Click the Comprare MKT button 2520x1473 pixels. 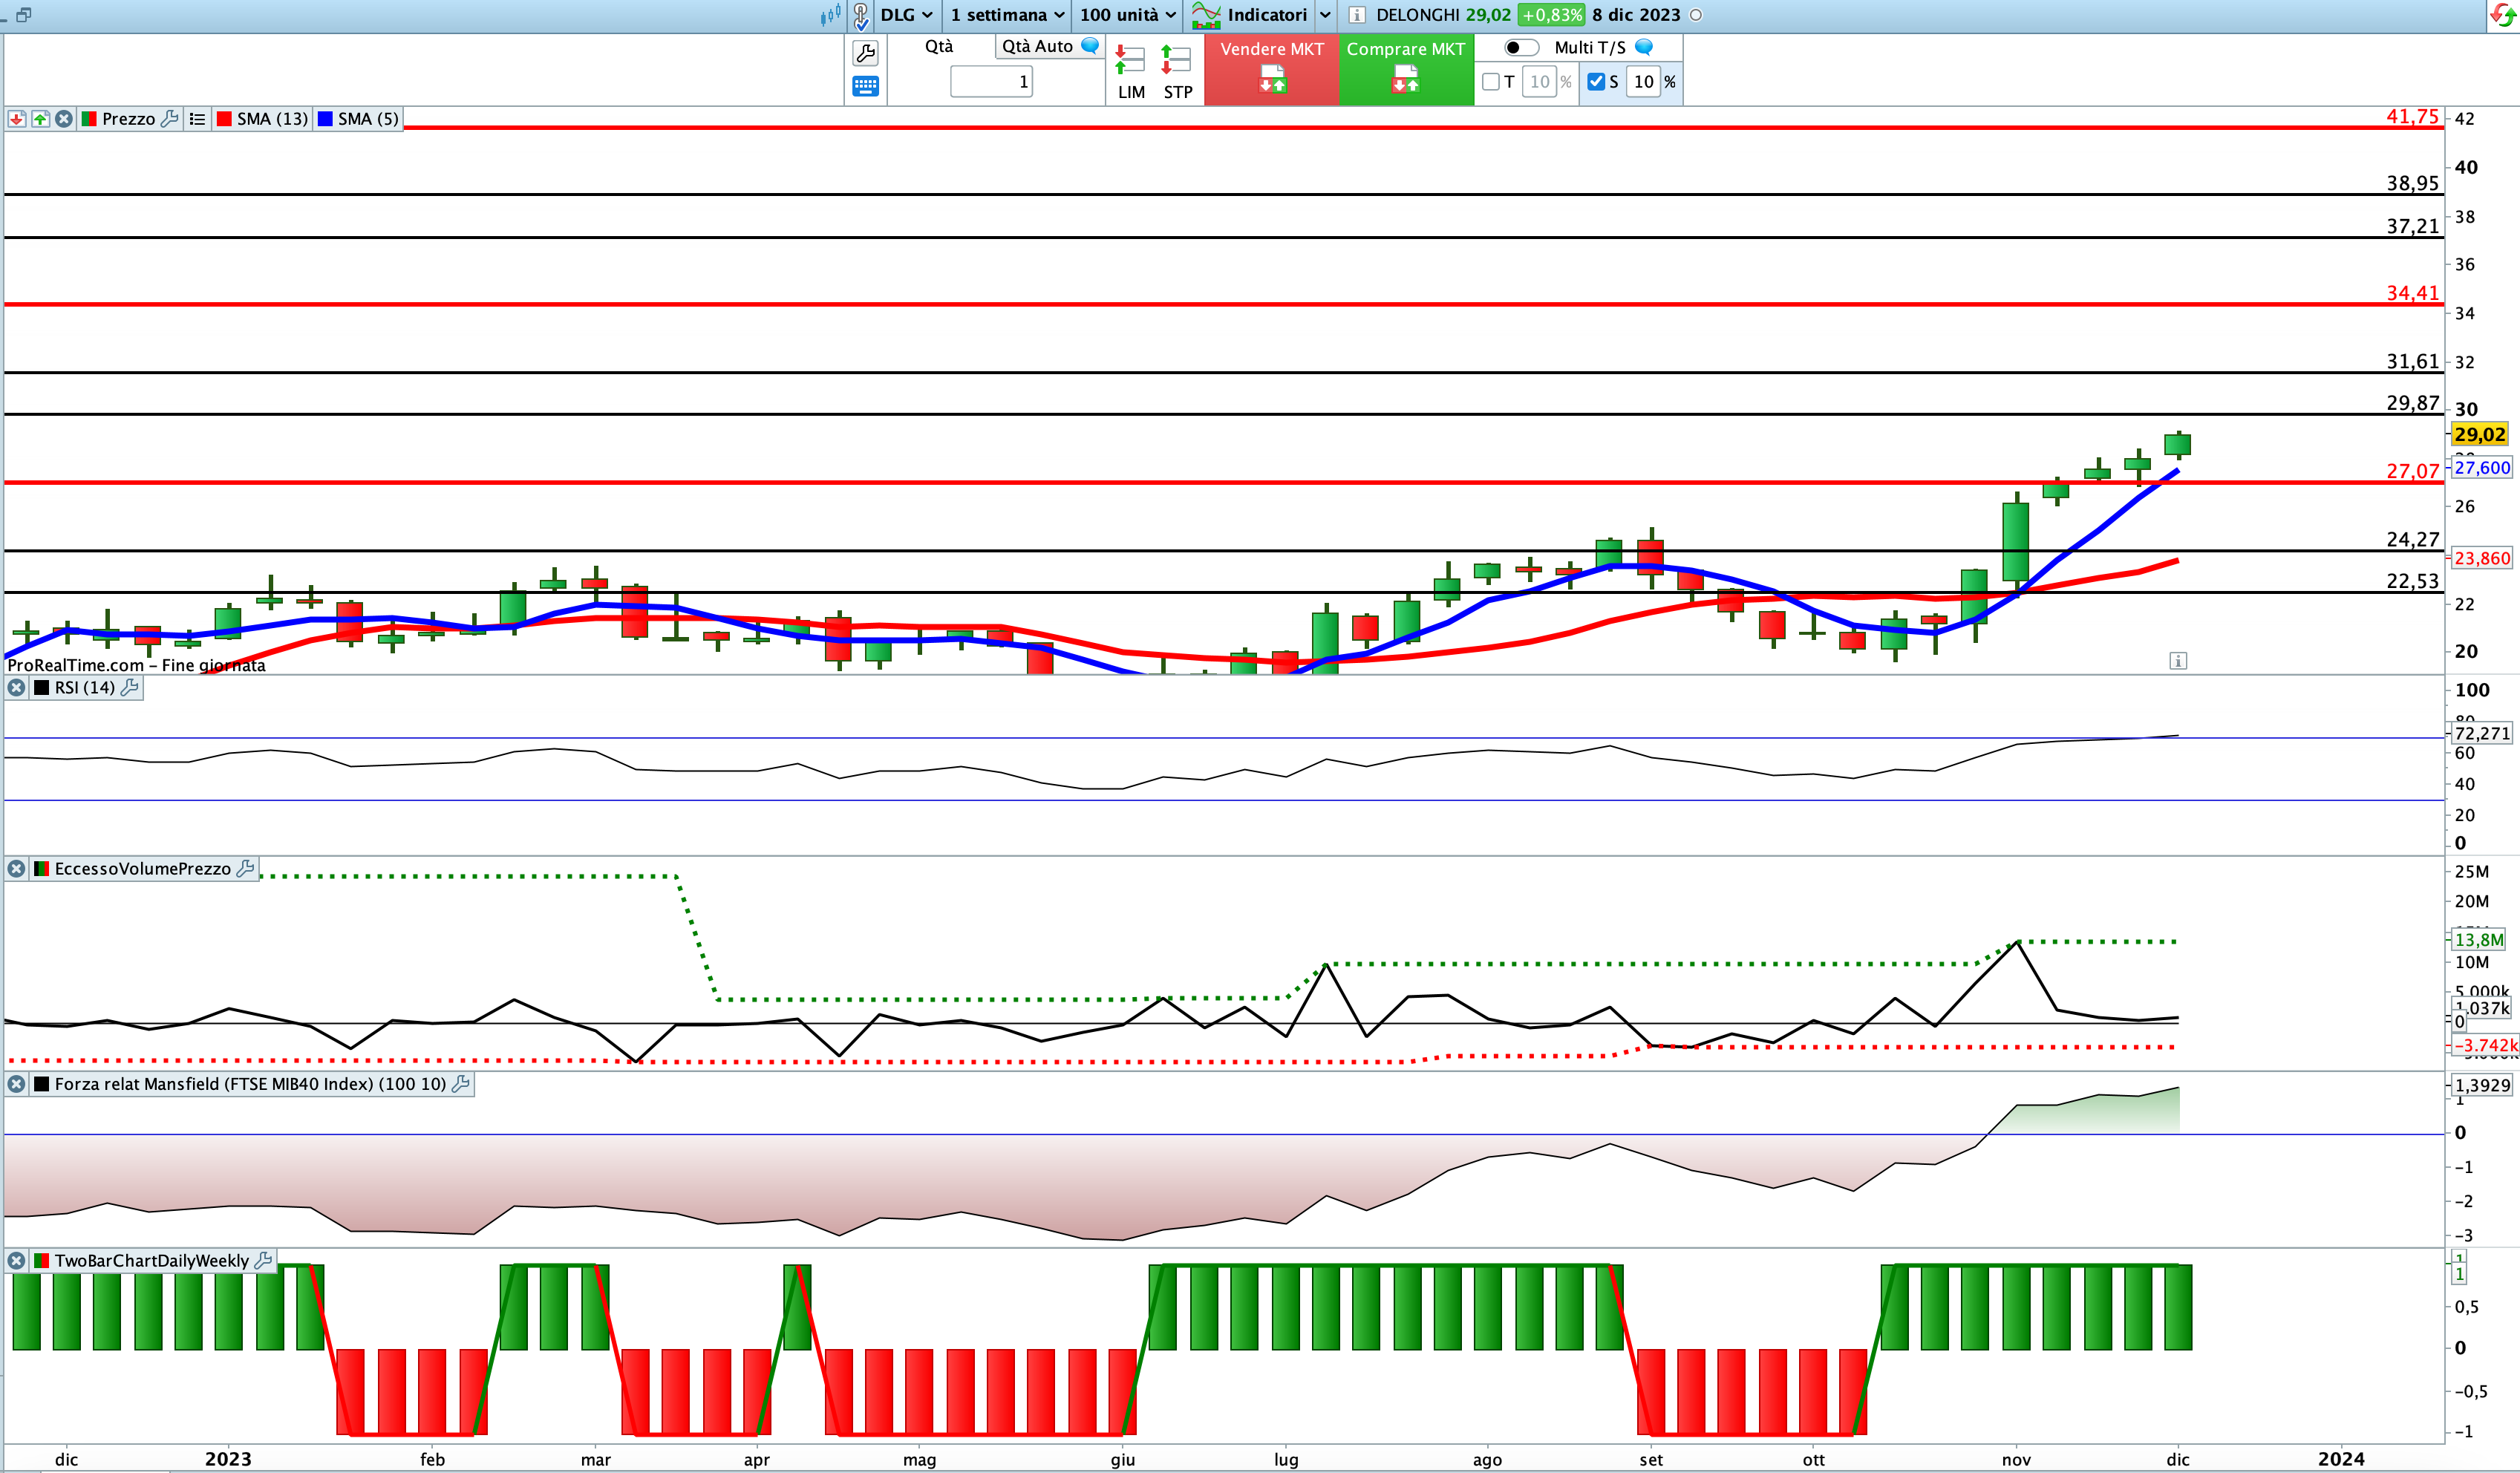1406,69
